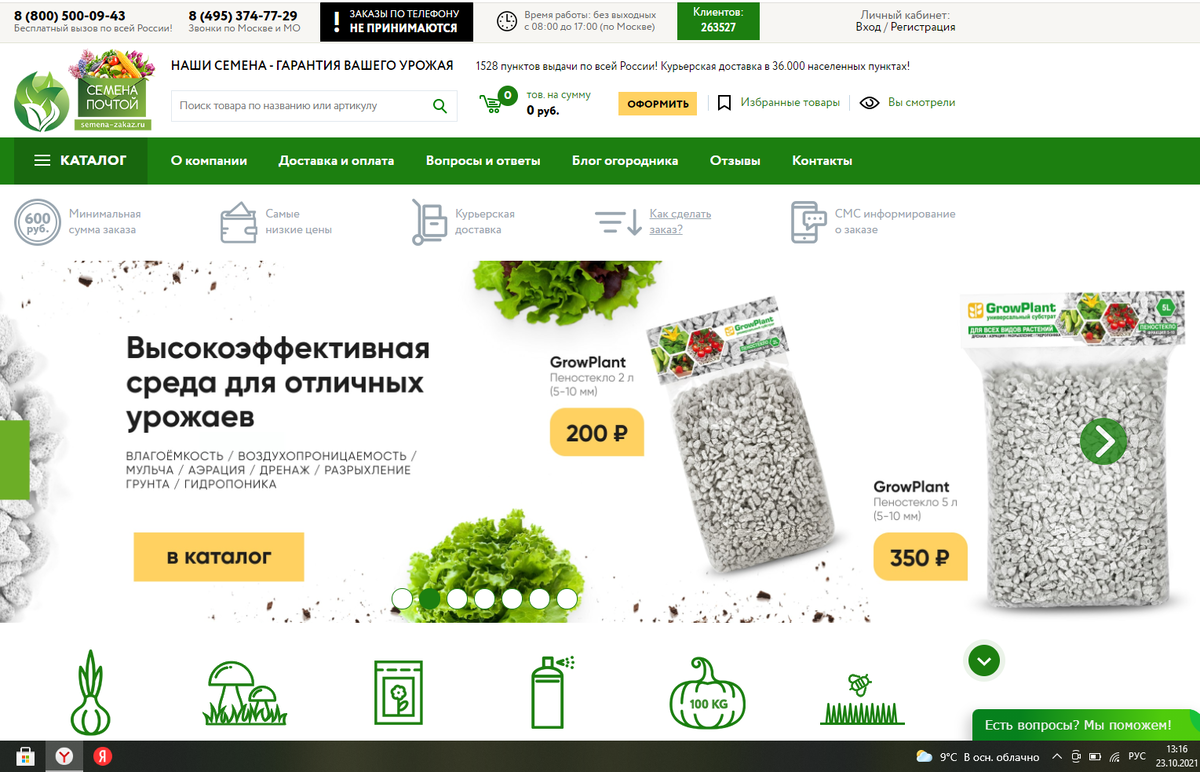Viewport: 1200px width, 772px height.
Task: Click the bookmark icon for Избранные товары
Action: coord(724,103)
